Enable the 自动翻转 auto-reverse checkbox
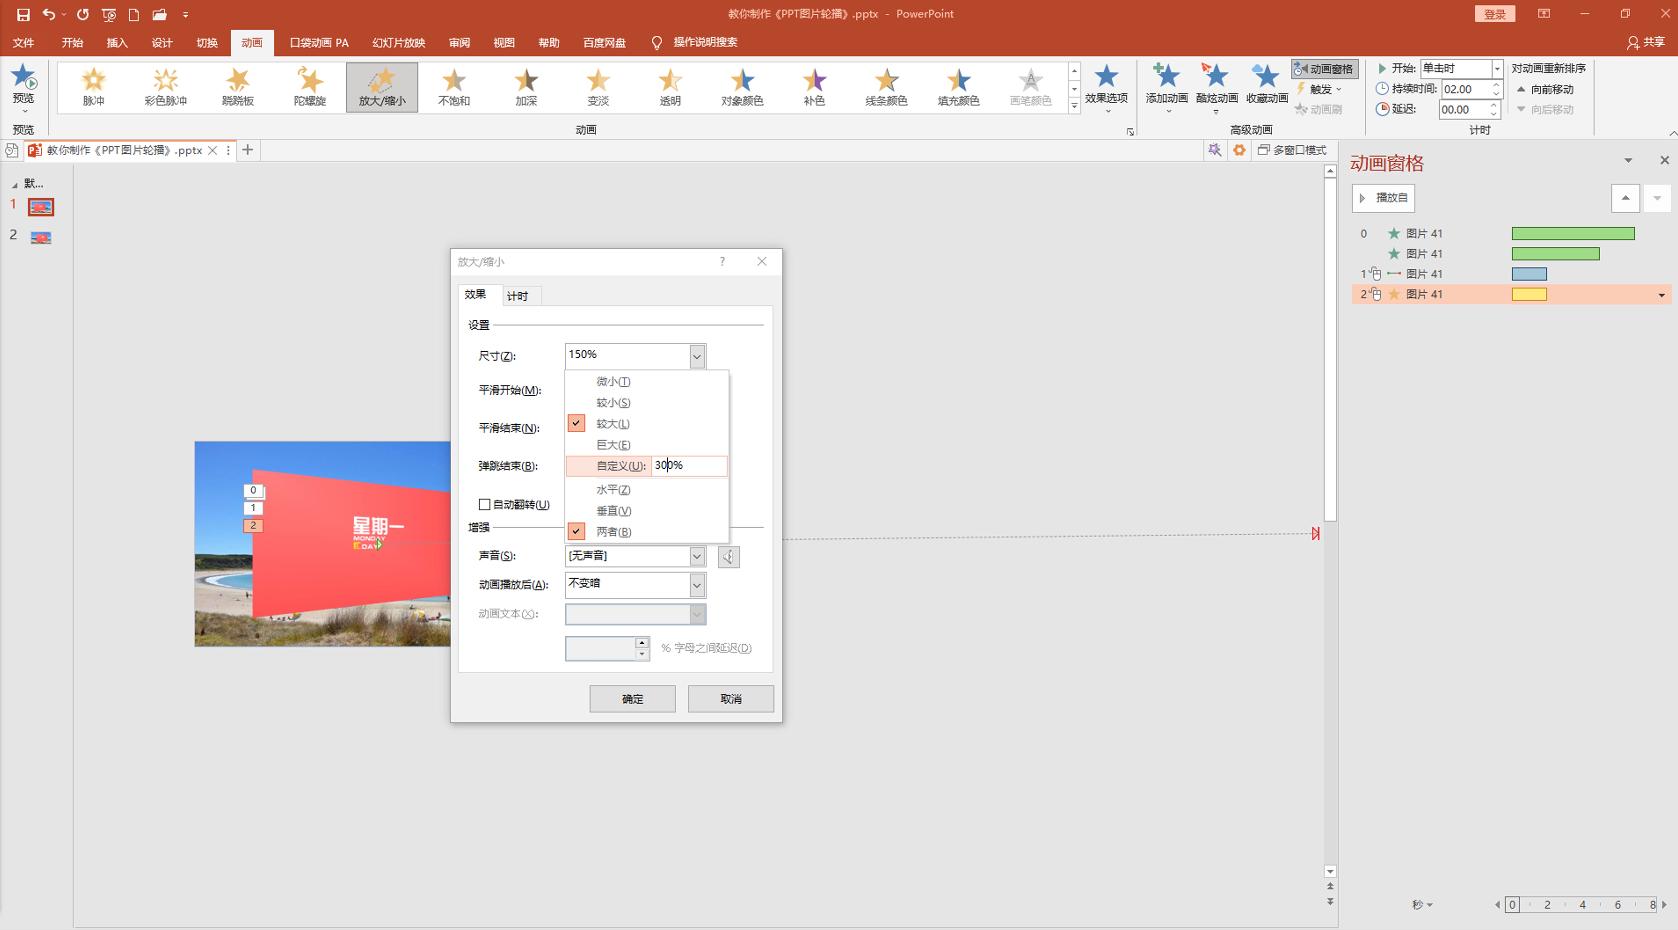 (x=485, y=505)
